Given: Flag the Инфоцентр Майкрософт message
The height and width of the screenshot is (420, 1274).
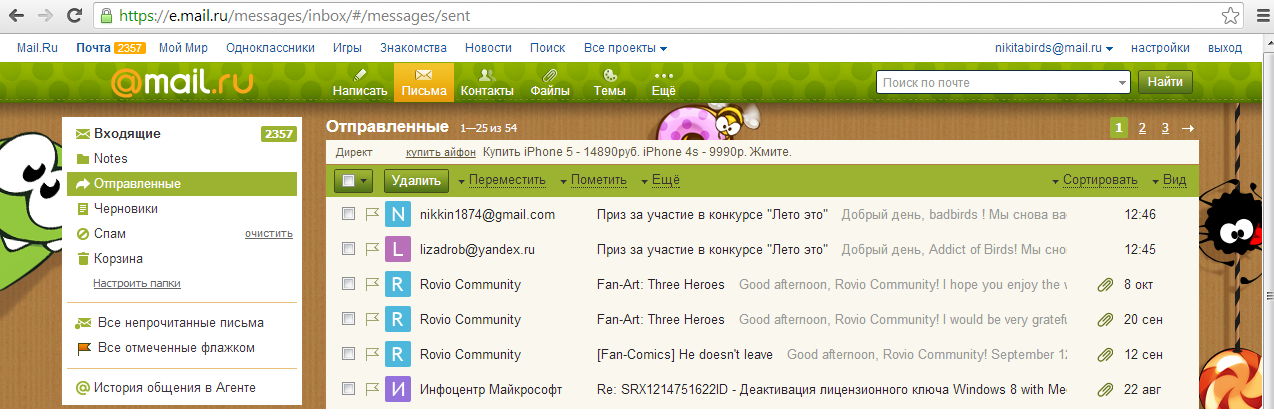Looking at the screenshot, I should tap(371, 389).
